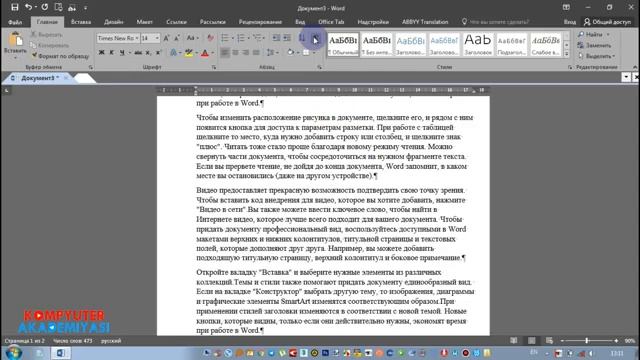
Task: Switch to the Рецензирование tab
Action: point(260,22)
